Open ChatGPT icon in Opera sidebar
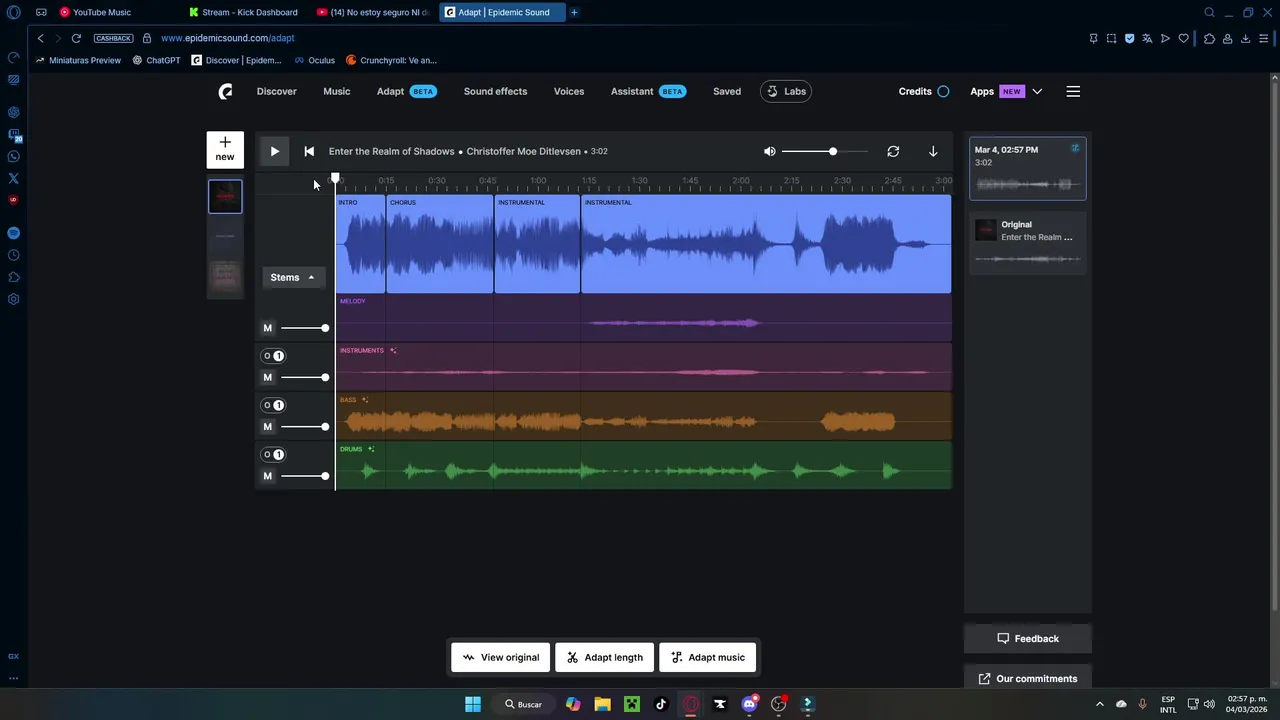This screenshot has height=720, width=1280. (13, 112)
